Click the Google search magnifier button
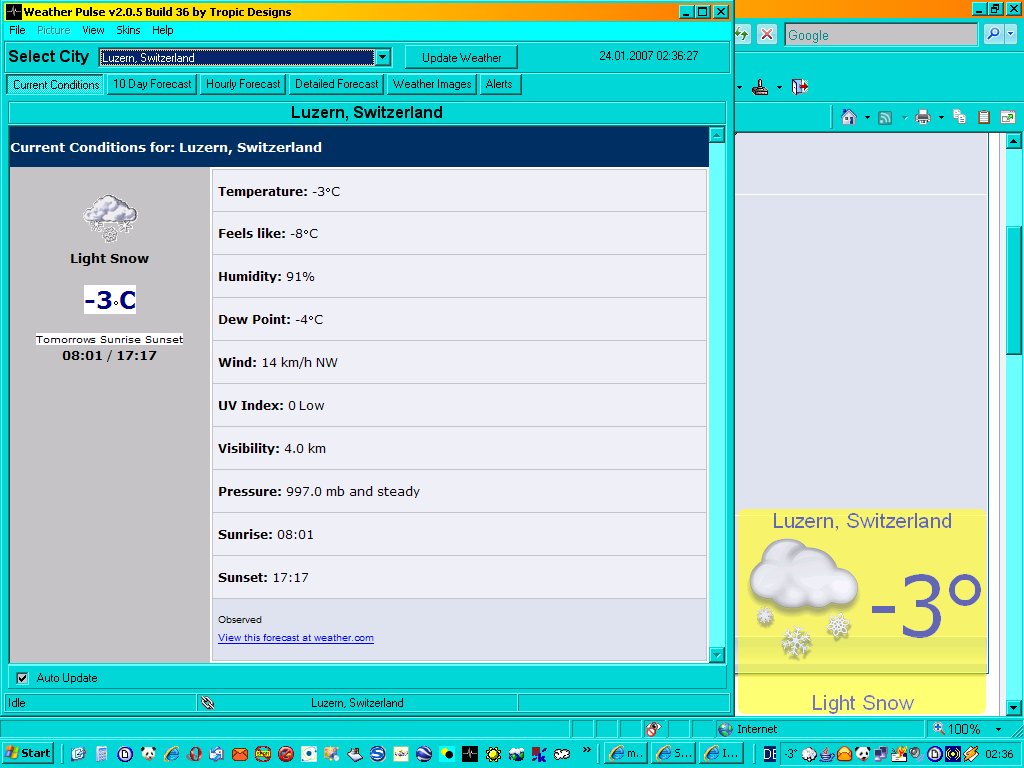This screenshot has width=1024, height=768. pos(993,34)
